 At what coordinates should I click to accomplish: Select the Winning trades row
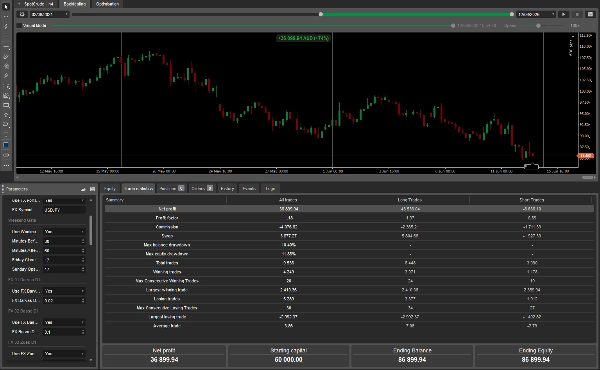pos(349,272)
